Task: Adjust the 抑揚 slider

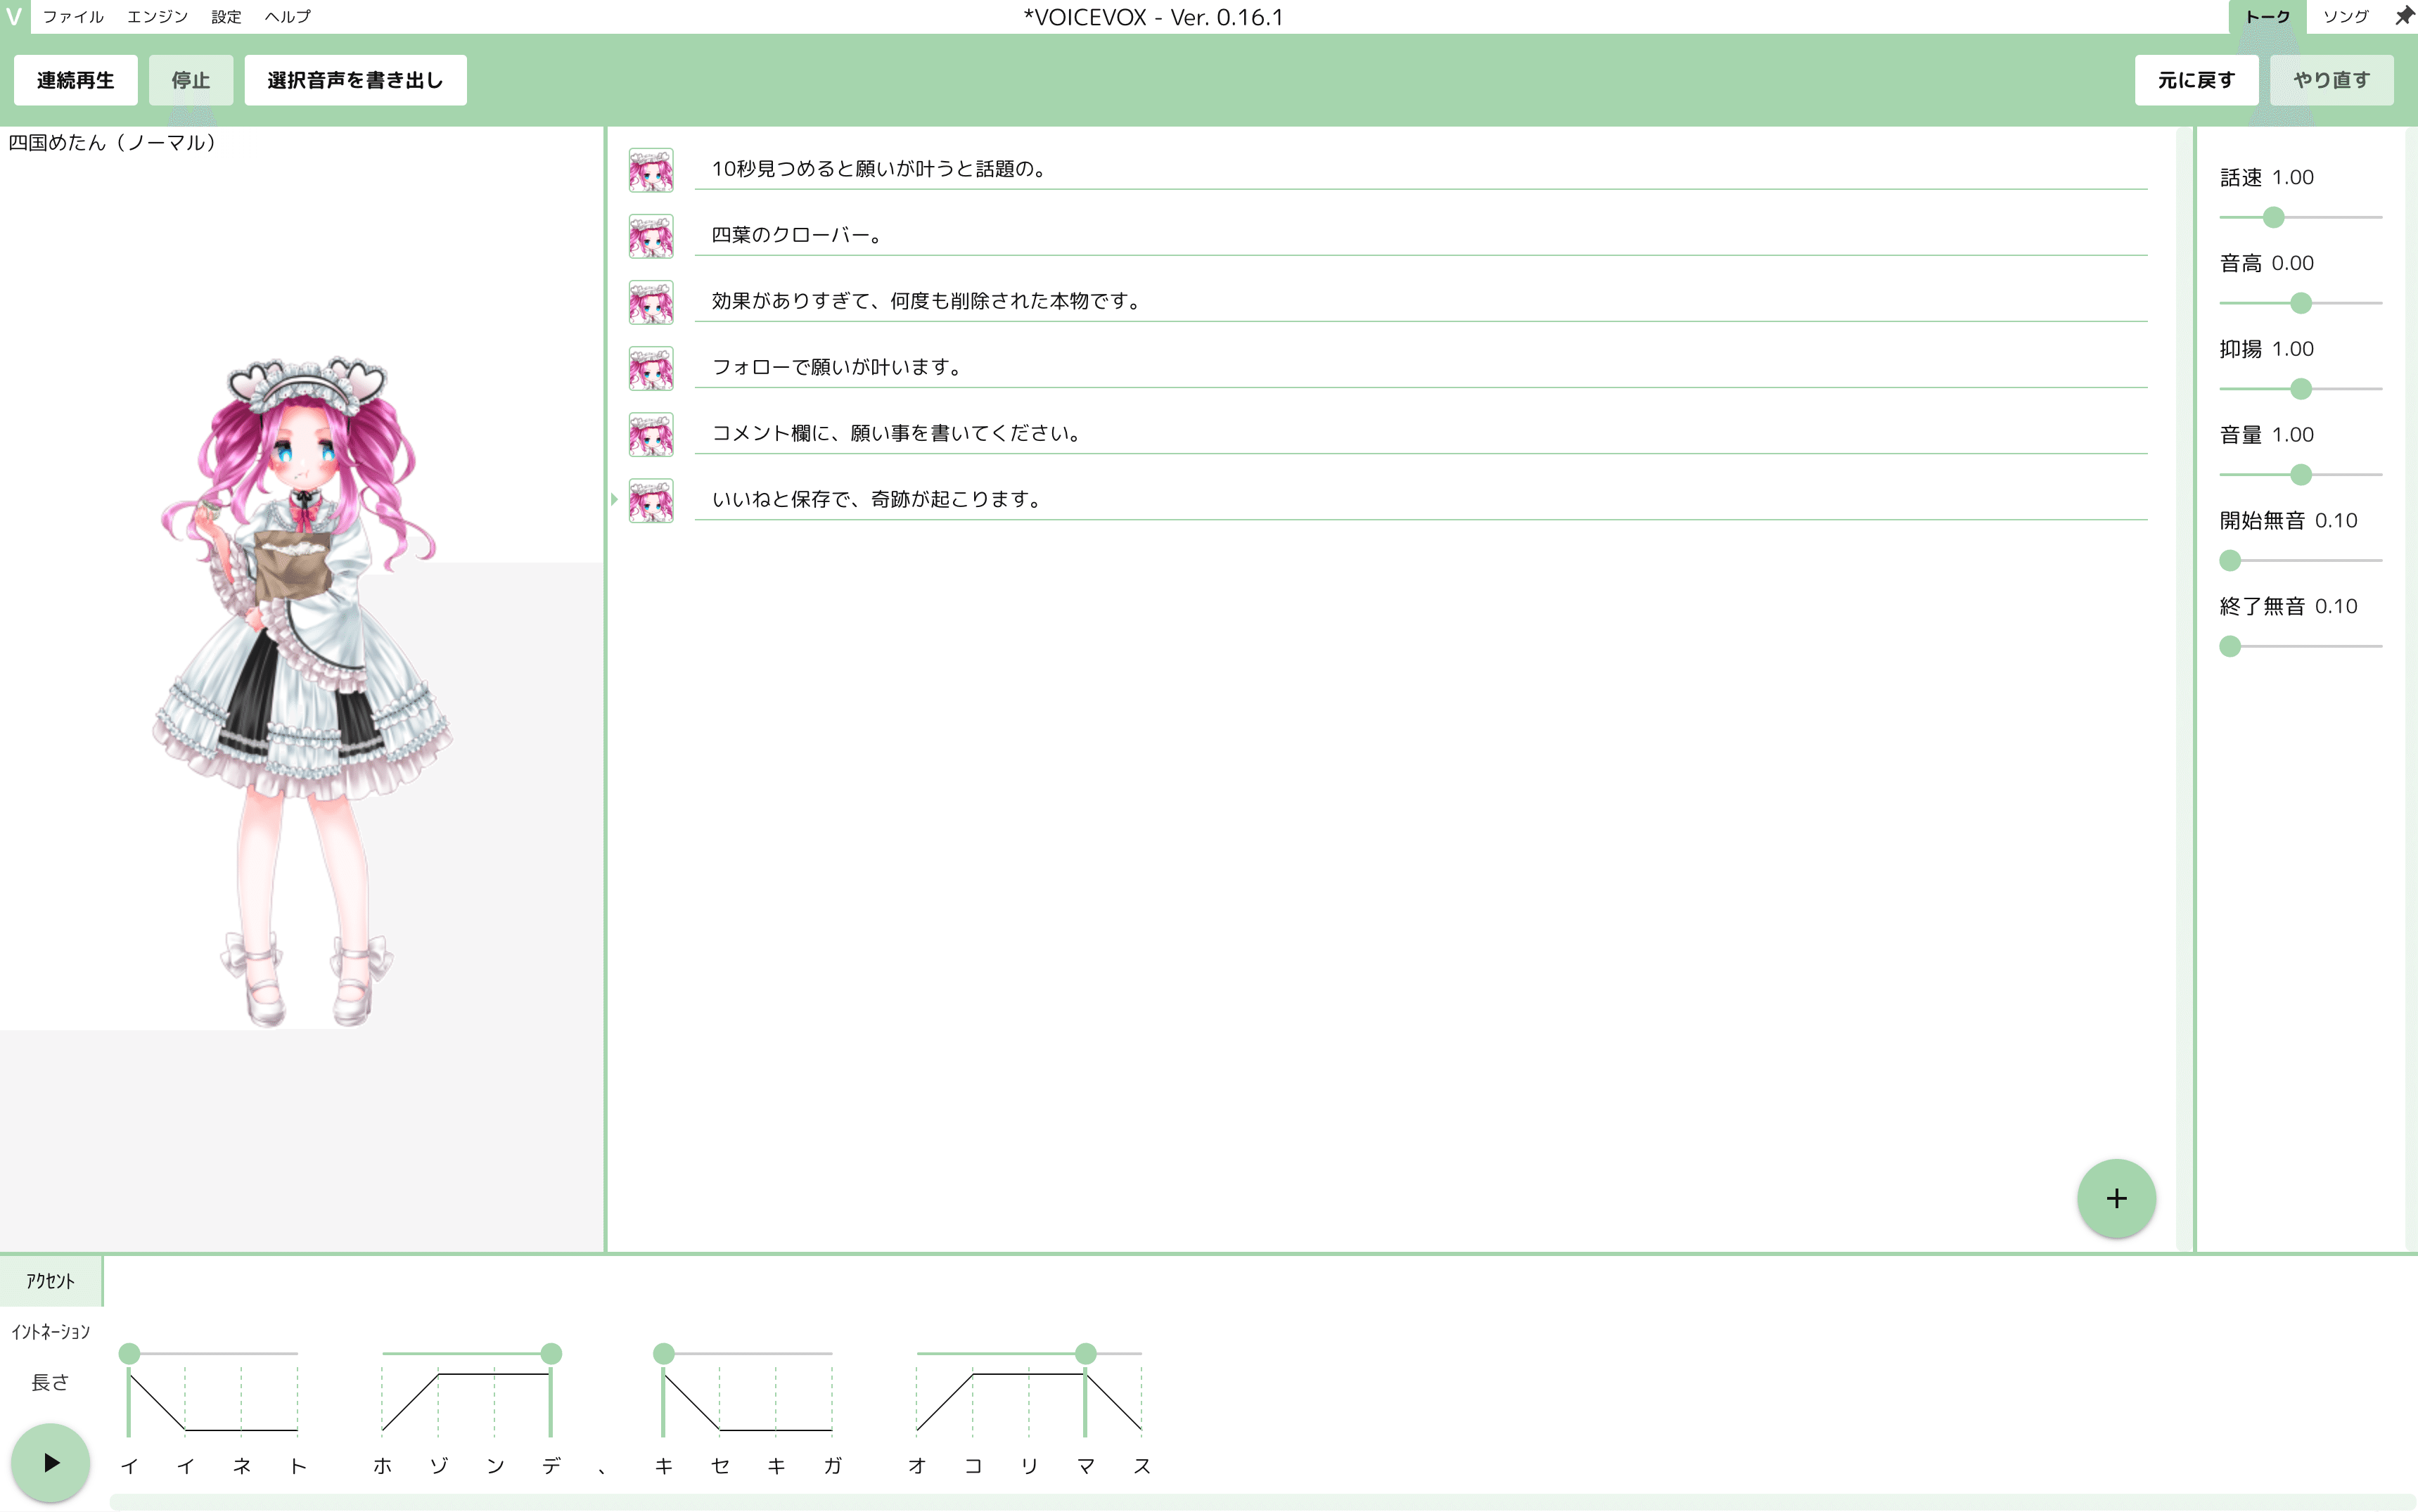Action: pyautogui.click(x=2301, y=389)
